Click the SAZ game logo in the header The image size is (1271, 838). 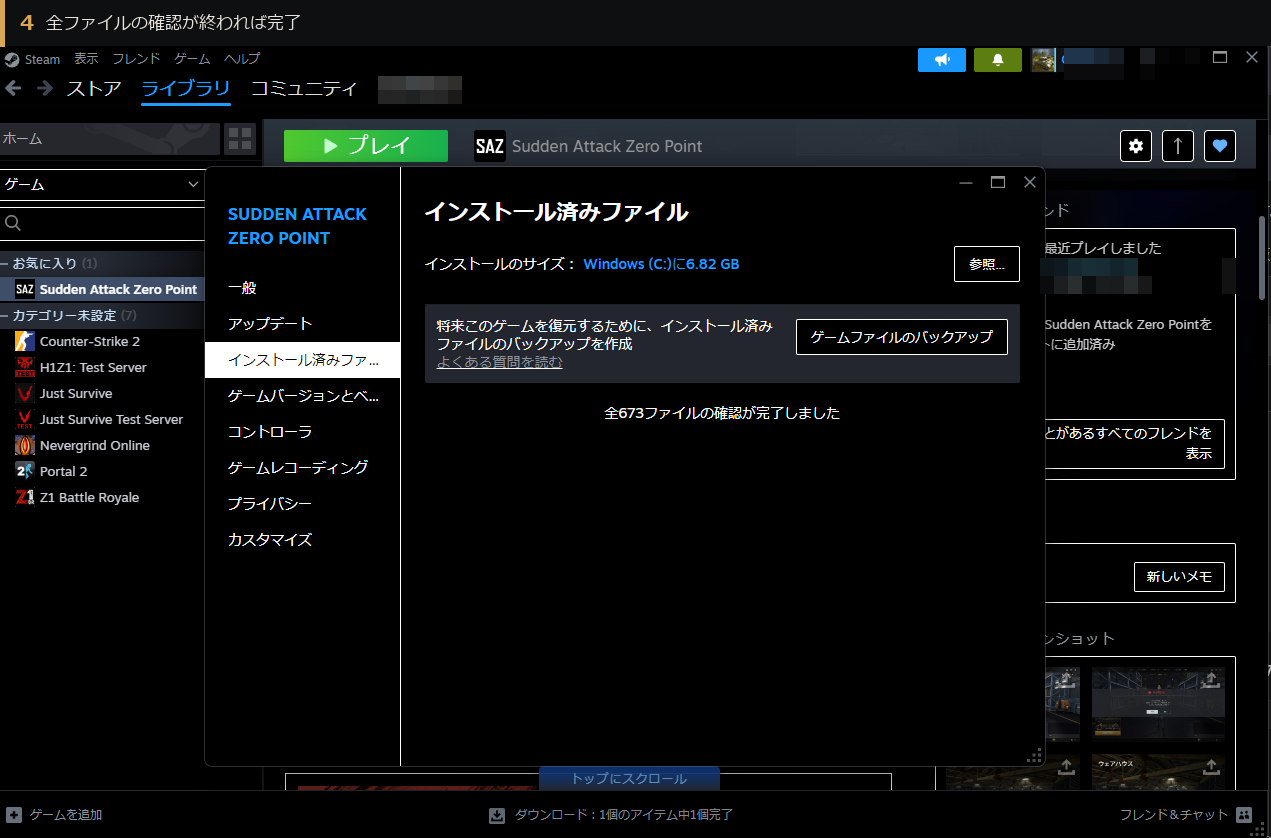pyautogui.click(x=490, y=146)
